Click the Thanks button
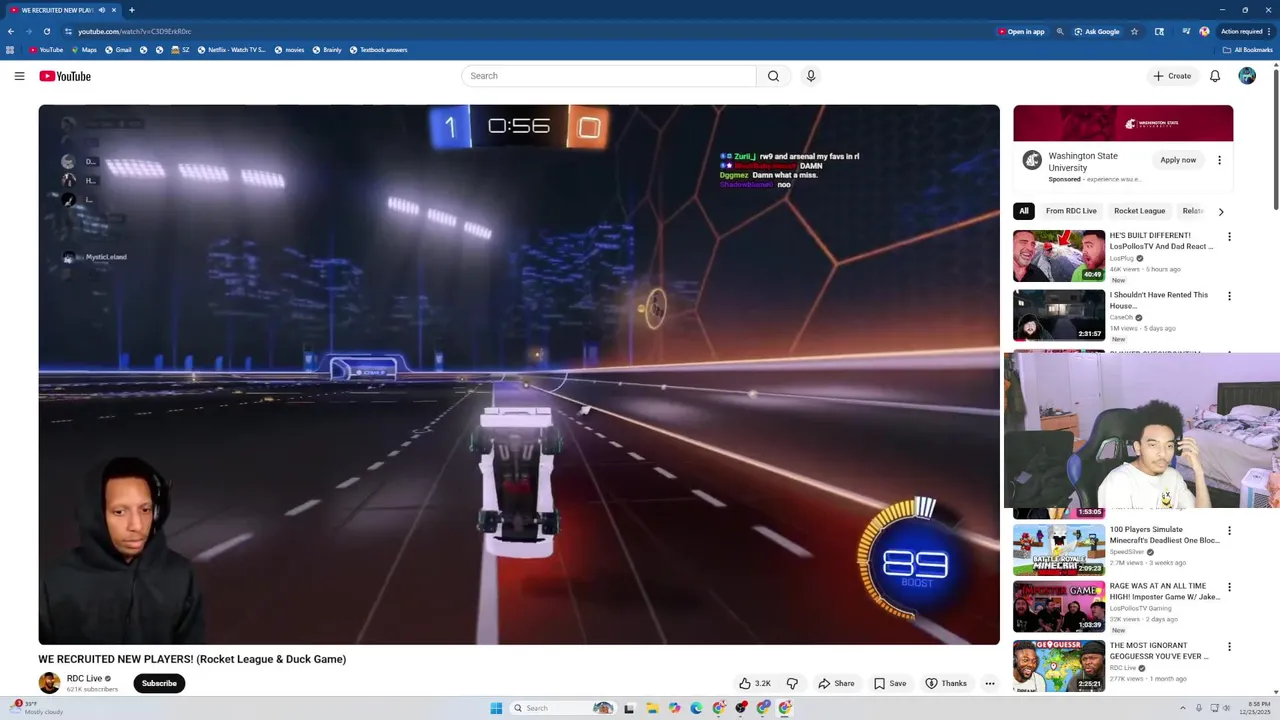1280x720 pixels. click(946, 683)
